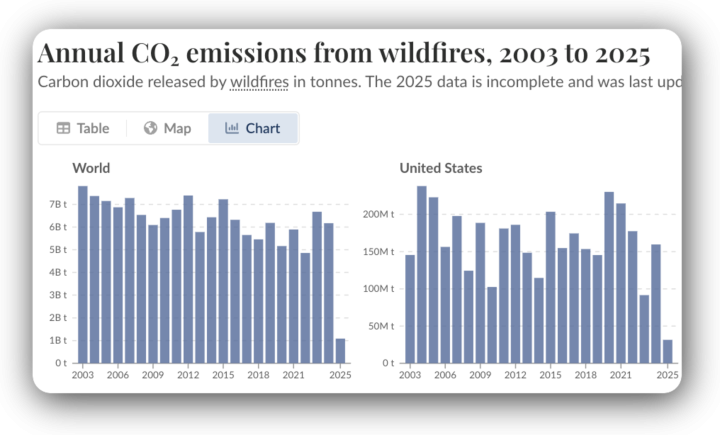Click the 200M t label on US axis
Viewport: 720px width, 435px height.
tap(379, 214)
